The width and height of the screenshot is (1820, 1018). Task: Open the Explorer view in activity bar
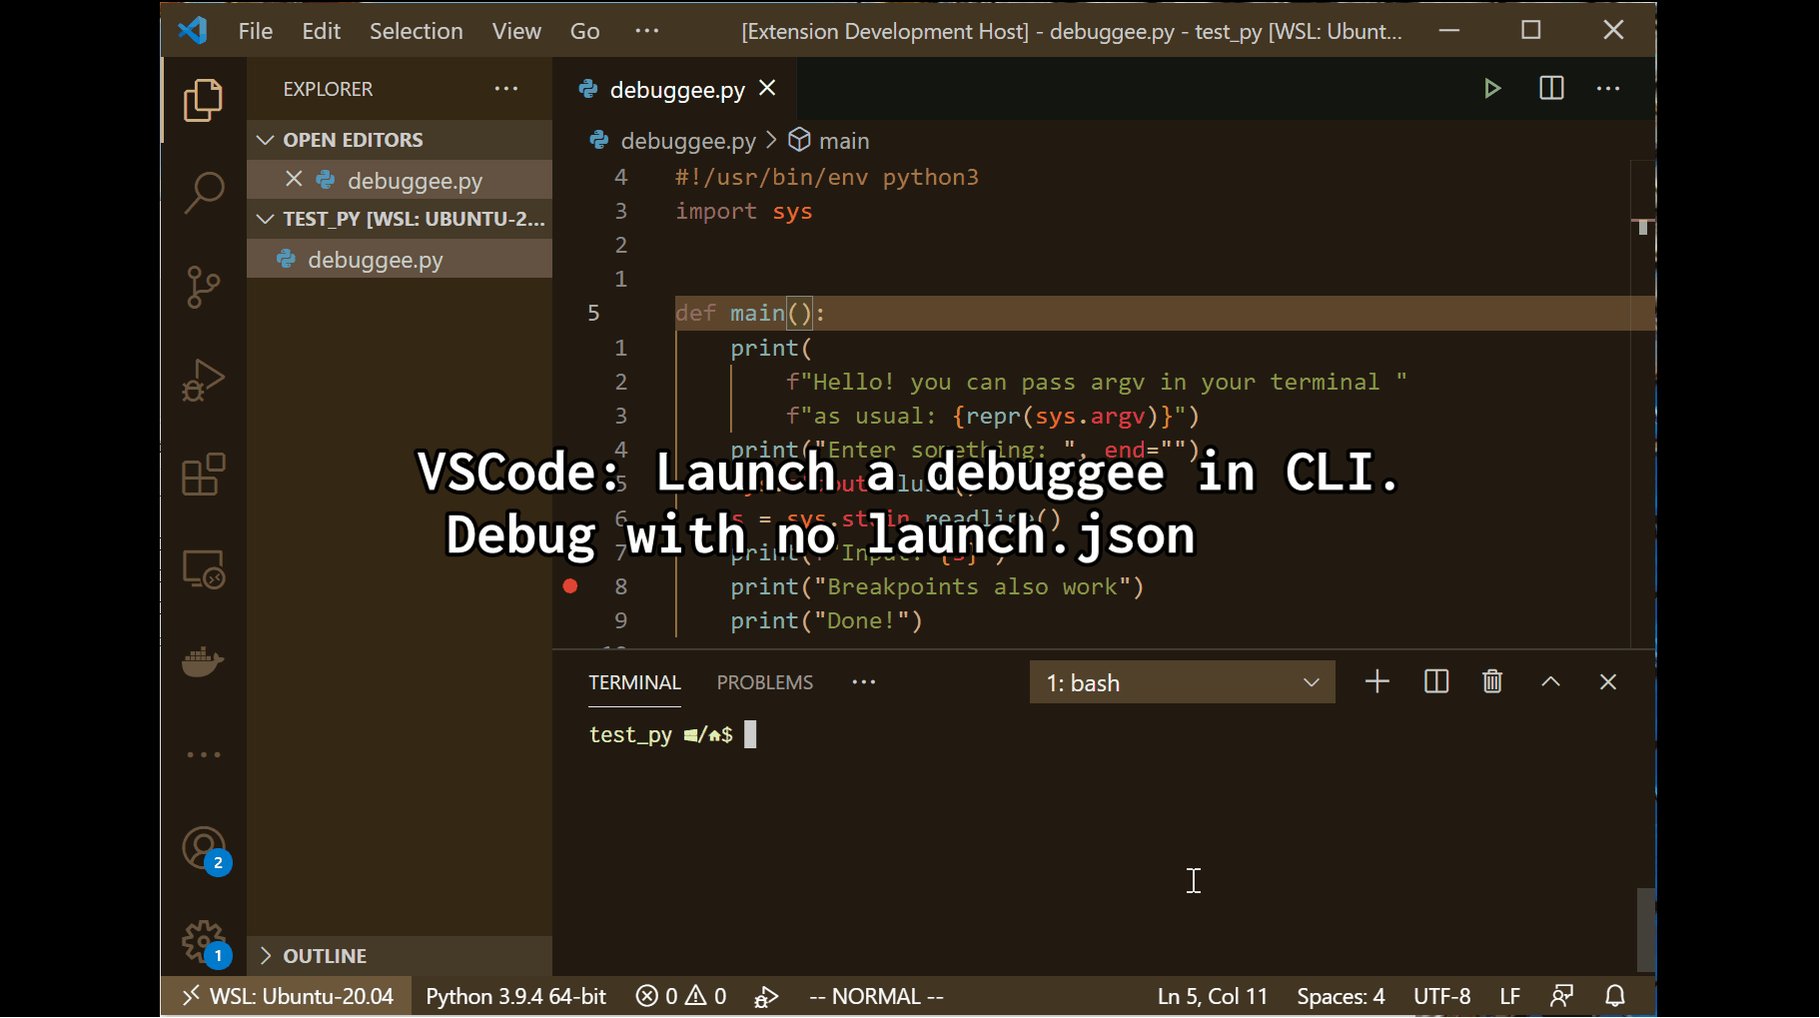(x=203, y=100)
